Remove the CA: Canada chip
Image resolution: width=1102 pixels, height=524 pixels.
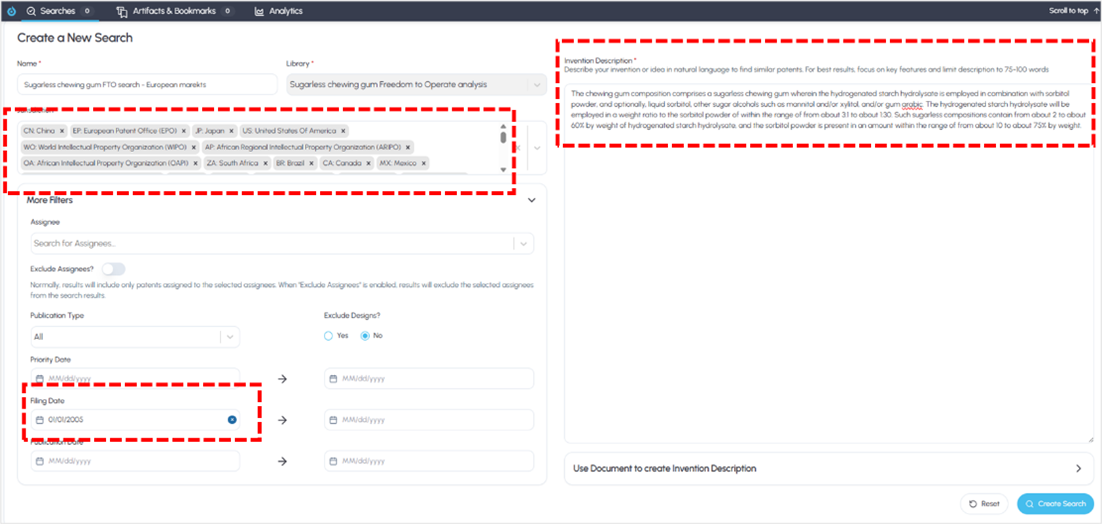pos(368,163)
